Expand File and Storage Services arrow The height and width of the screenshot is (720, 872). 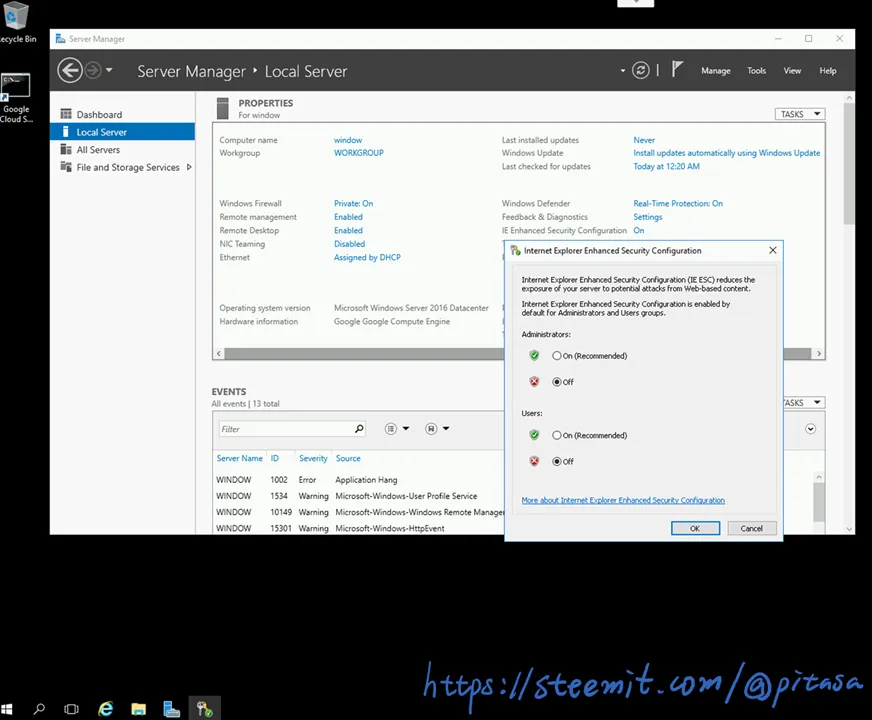tap(189, 167)
